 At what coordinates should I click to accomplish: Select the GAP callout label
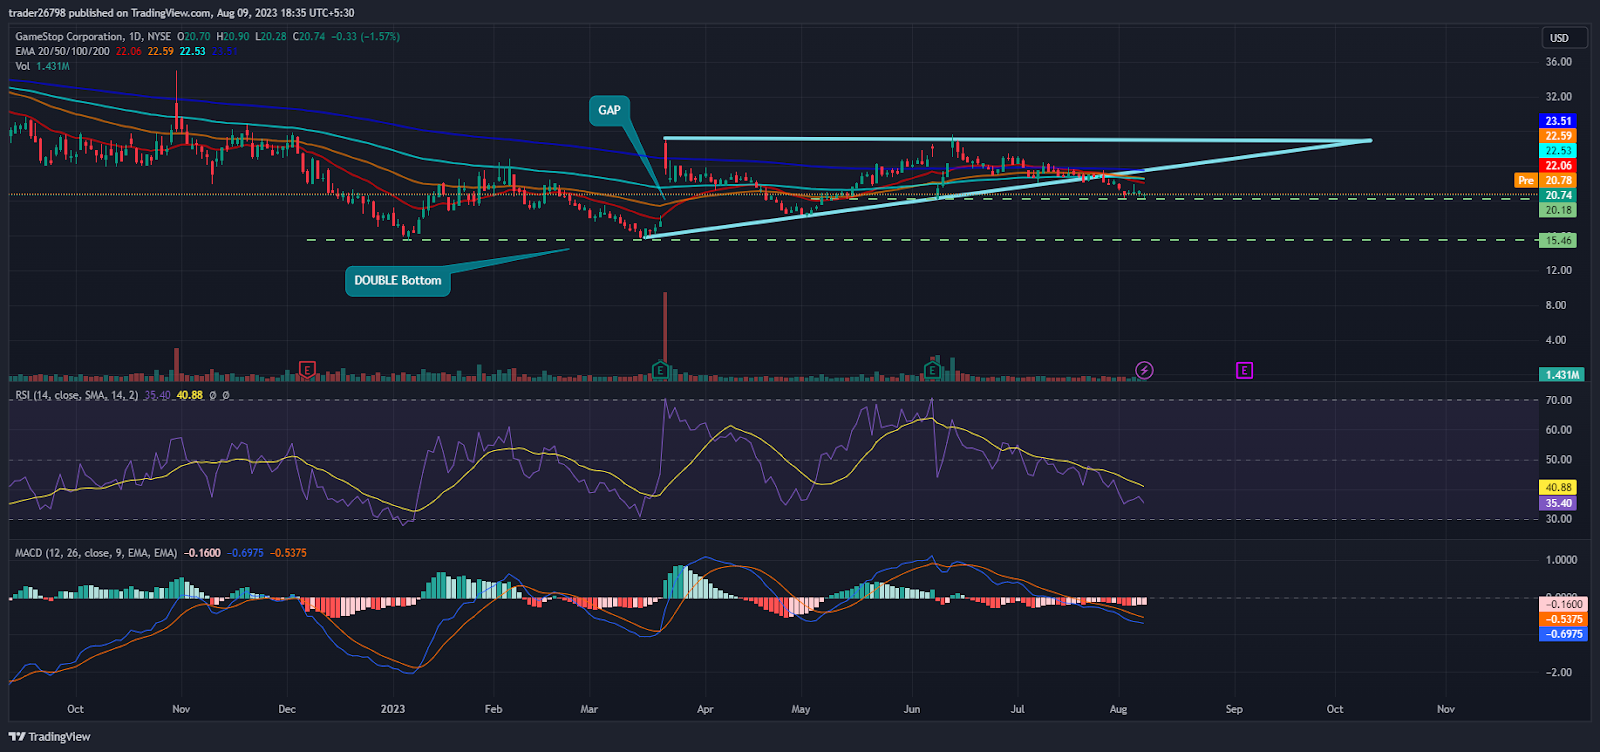click(609, 110)
